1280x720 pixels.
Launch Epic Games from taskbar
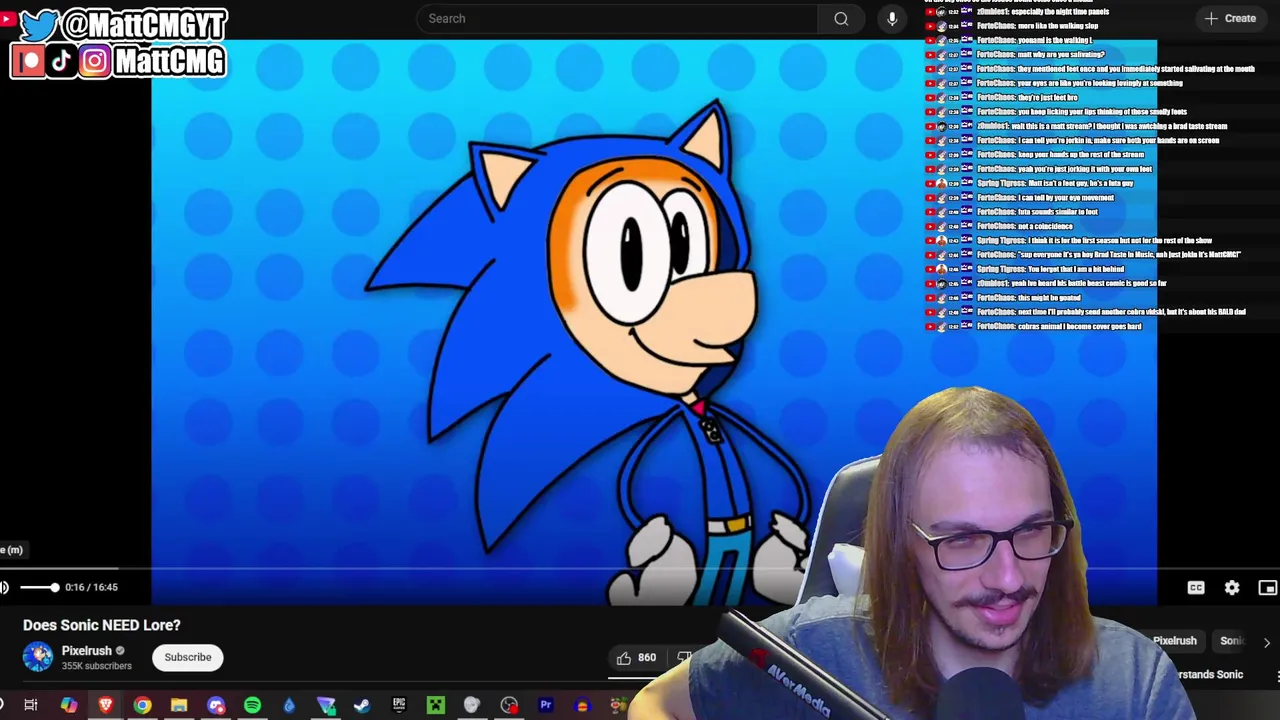tap(399, 706)
